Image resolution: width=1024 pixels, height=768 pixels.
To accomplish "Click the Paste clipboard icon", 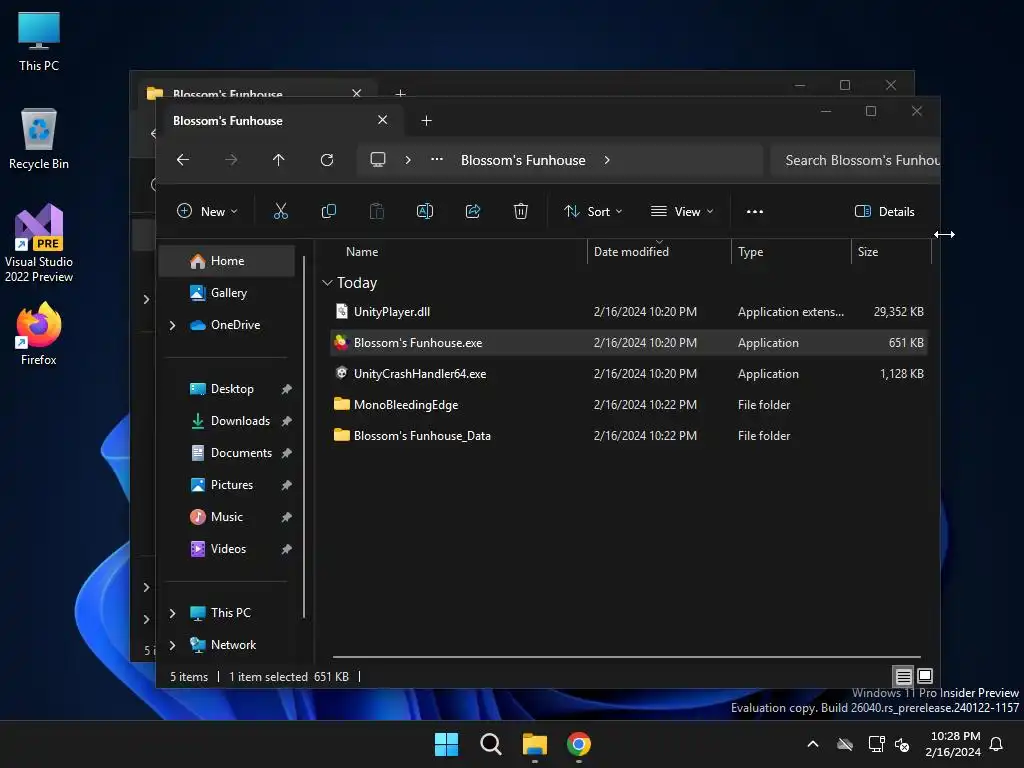I will click(x=377, y=211).
